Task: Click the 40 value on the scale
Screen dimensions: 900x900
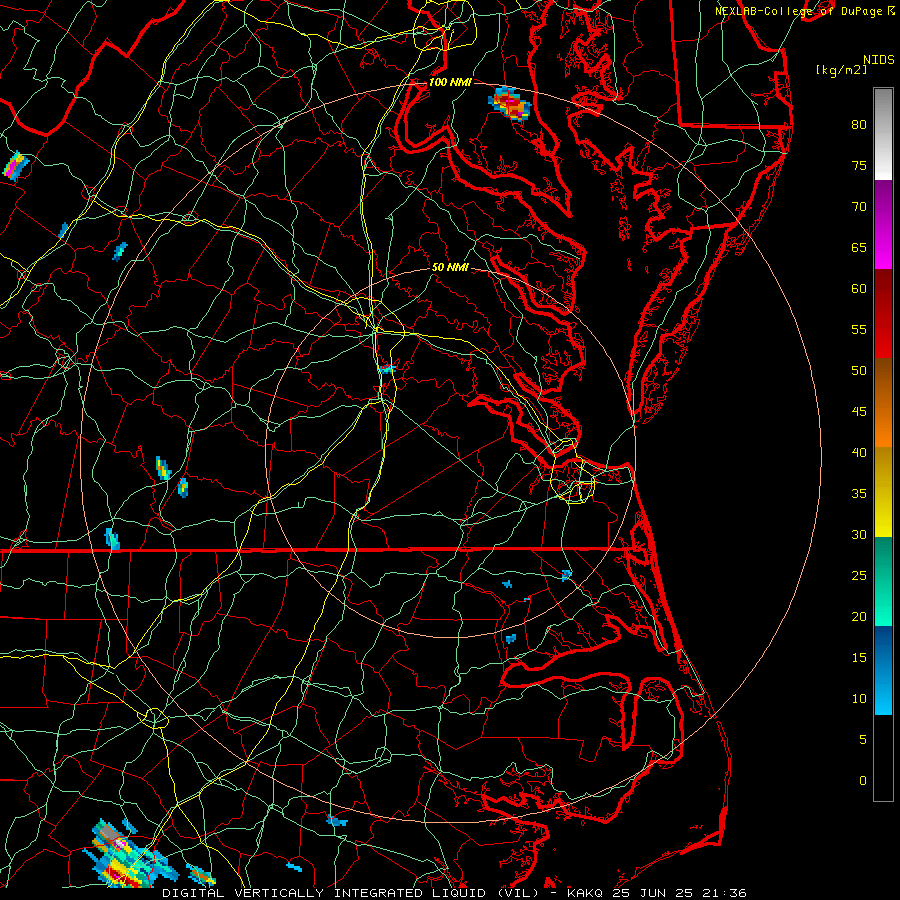Action: (859, 452)
